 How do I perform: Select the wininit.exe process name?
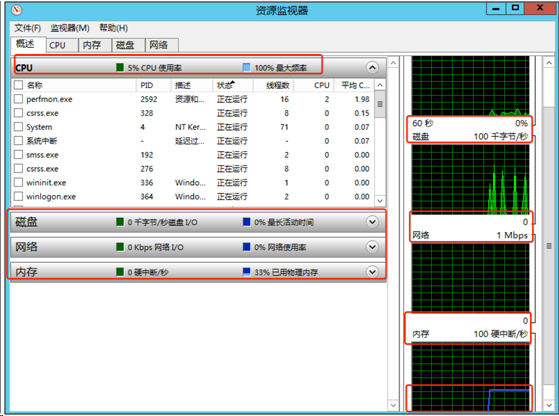46,183
